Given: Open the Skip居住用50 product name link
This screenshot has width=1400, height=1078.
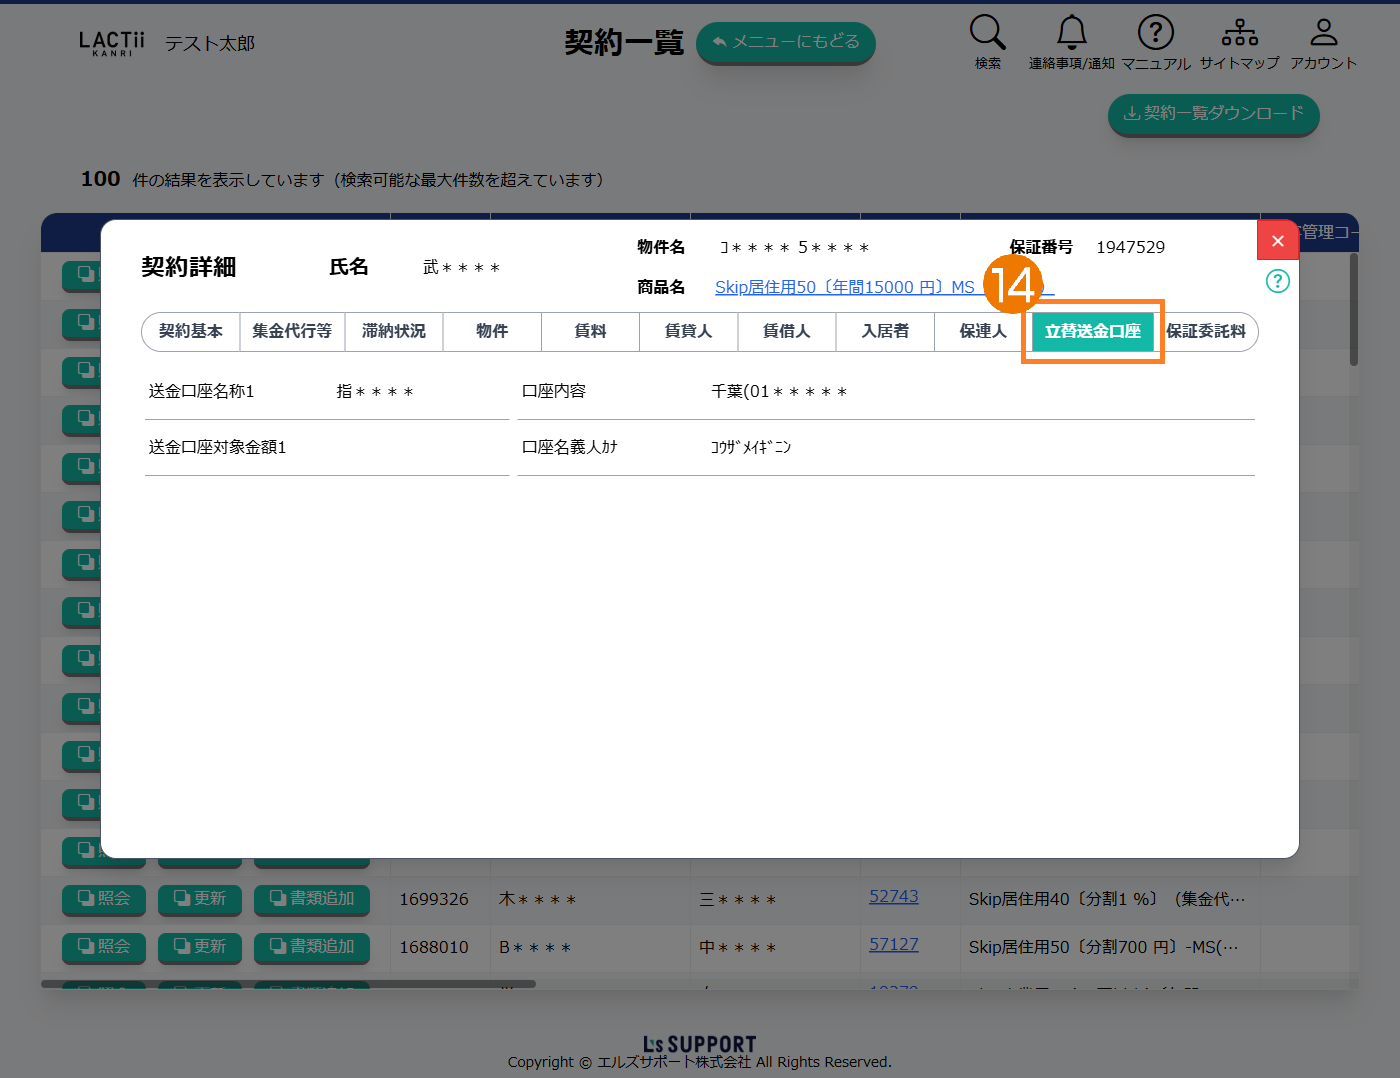Looking at the screenshot, I should pos(844,287).
